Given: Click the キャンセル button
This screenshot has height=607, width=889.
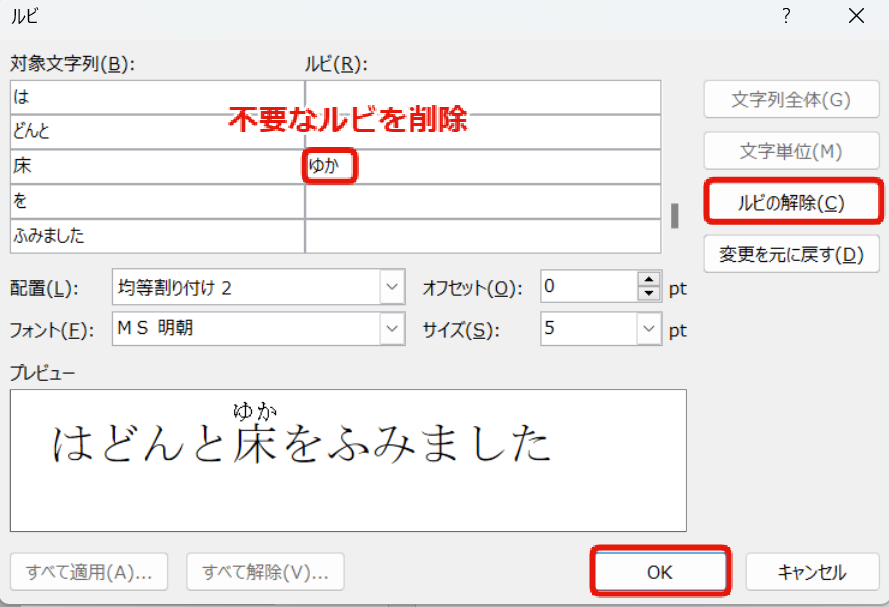Looking at the screenshot, I should tap(811, 572).
